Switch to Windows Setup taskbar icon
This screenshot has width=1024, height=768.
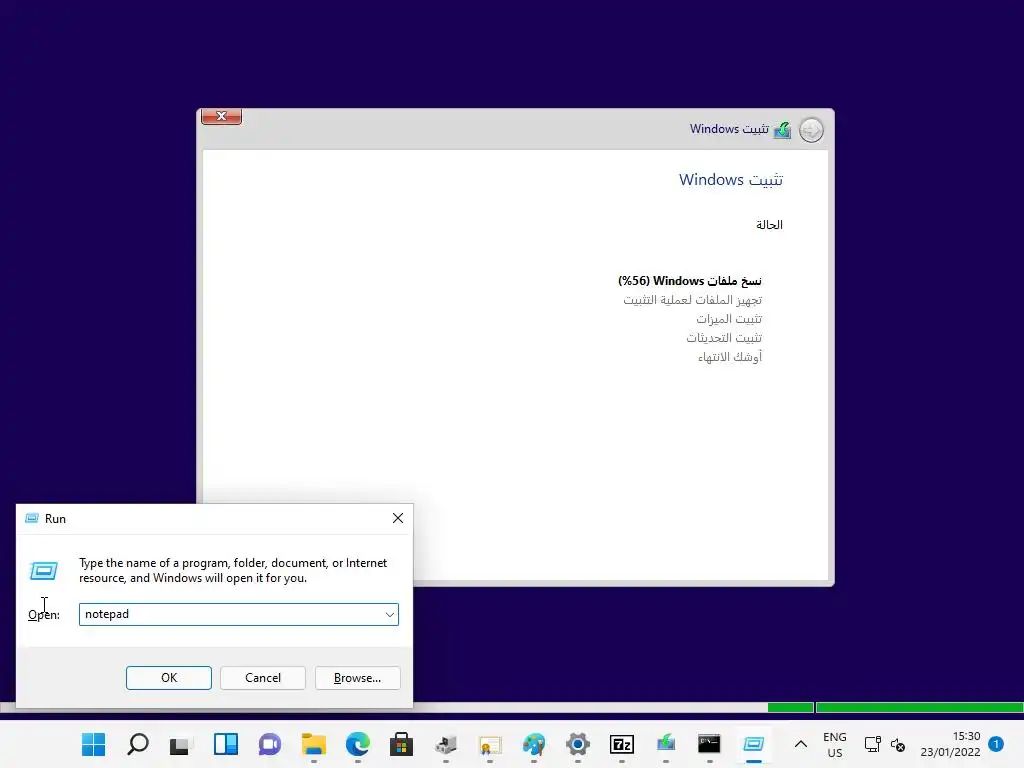pos(665,743)
